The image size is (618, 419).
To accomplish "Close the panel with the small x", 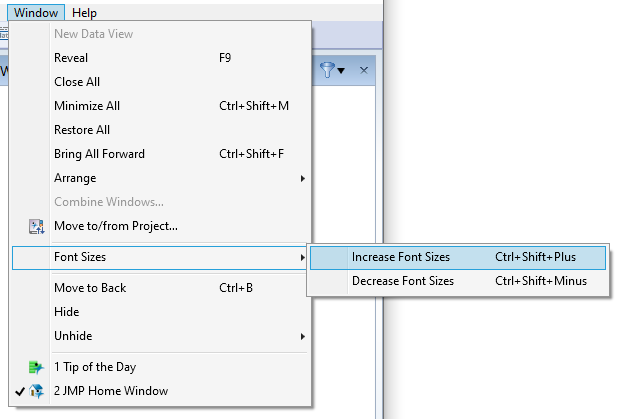I will 364,70.
